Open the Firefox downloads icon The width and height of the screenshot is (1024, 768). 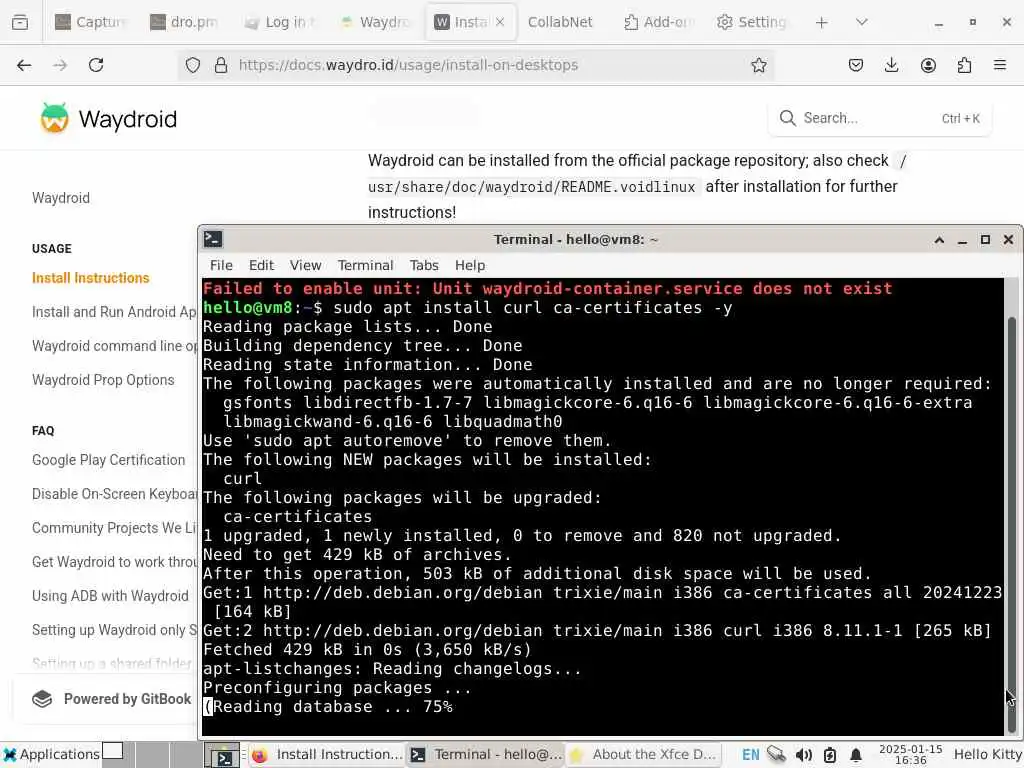pos(891,65)
